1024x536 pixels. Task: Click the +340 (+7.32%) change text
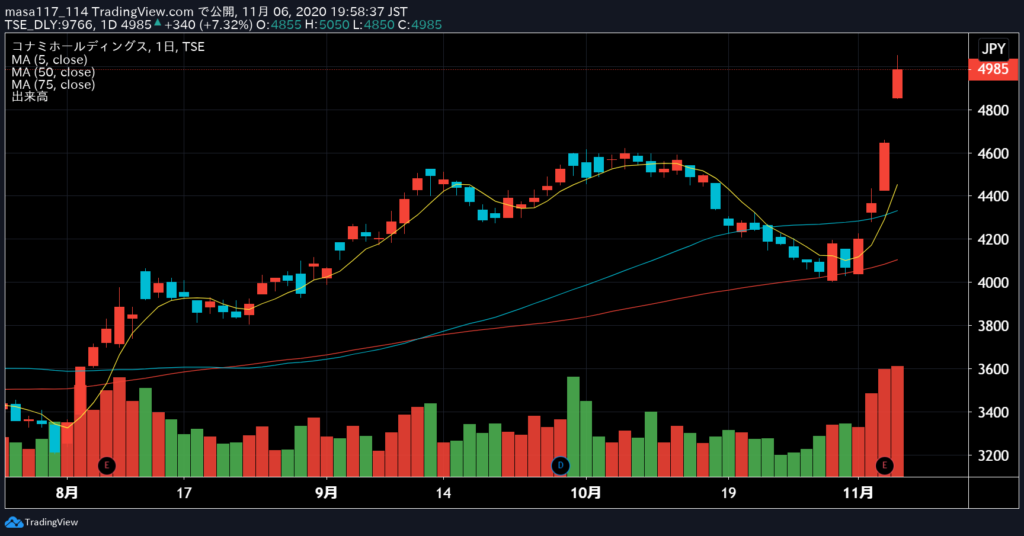208,25
